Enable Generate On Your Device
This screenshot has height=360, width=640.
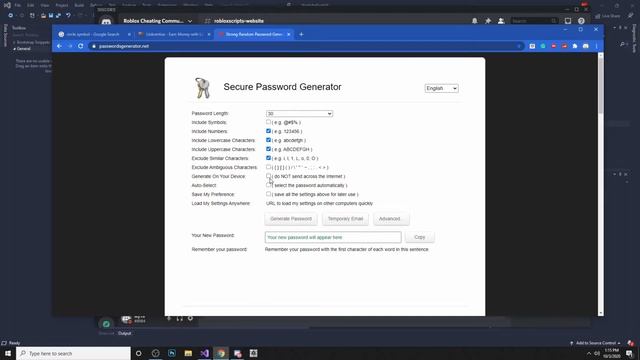268,176
